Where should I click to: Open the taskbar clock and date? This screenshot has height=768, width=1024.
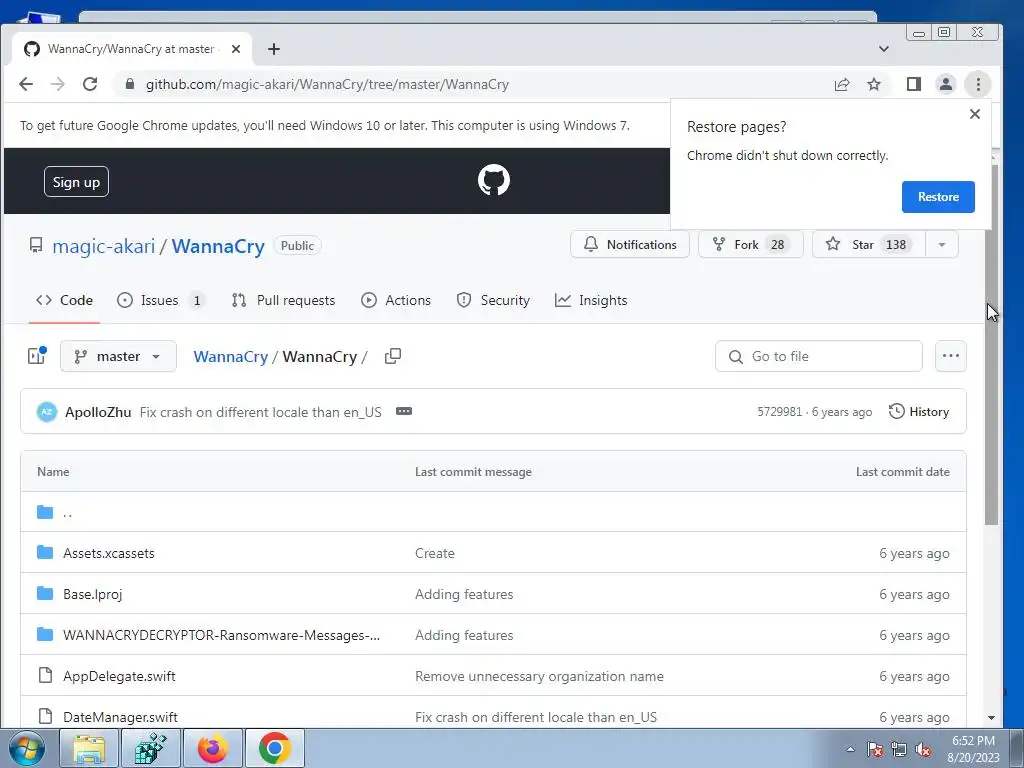tap(973, 749)
